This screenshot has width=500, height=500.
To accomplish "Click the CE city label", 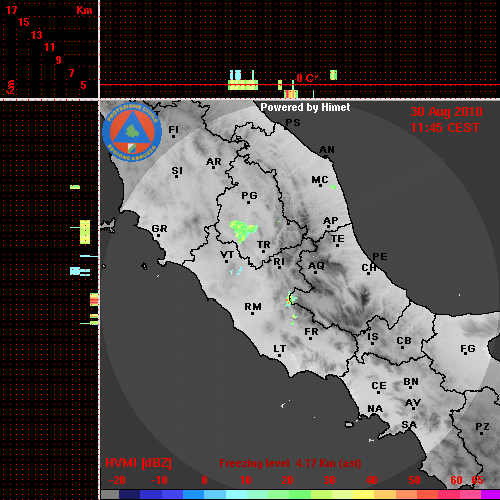I will point(379,386).
